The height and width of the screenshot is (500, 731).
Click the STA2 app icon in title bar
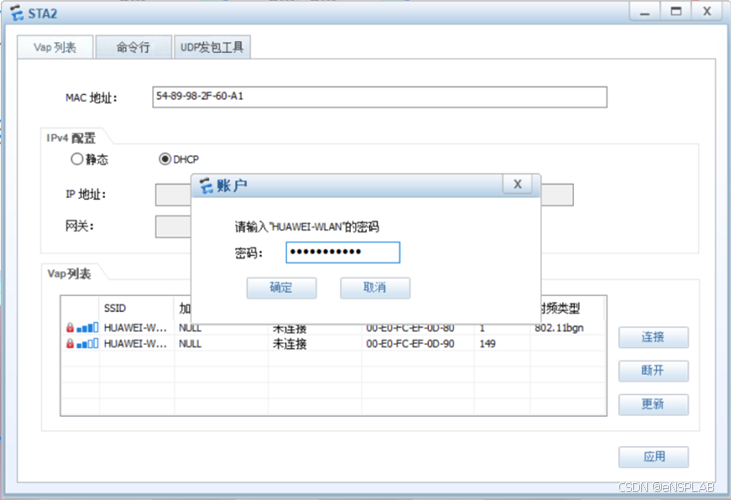17,13
